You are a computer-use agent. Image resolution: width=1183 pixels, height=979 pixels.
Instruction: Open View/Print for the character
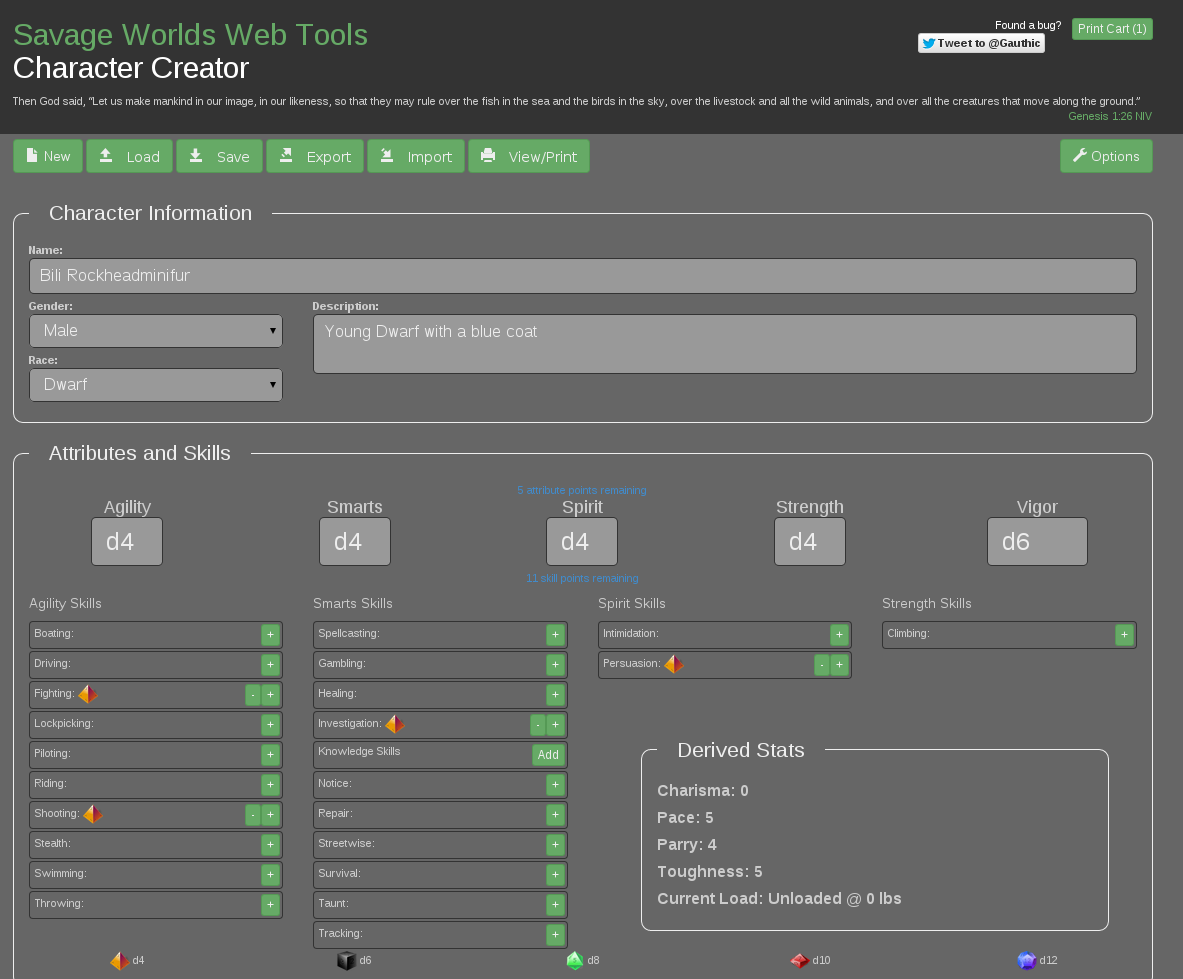point(529,156)
